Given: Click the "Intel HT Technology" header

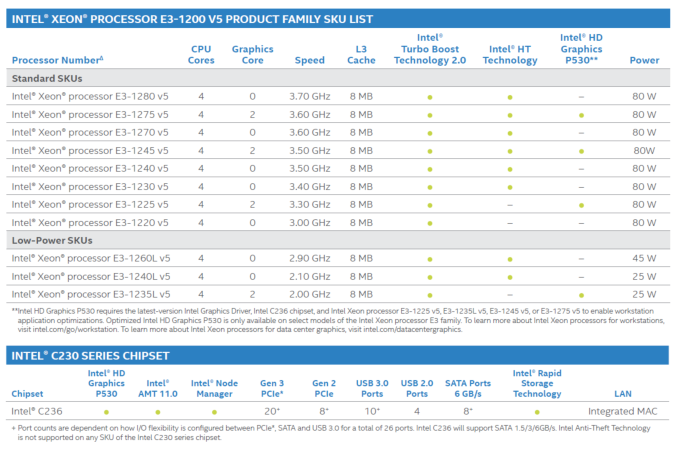Looking at the screenshot, I should pyautogui.click(x=510, y=54).
